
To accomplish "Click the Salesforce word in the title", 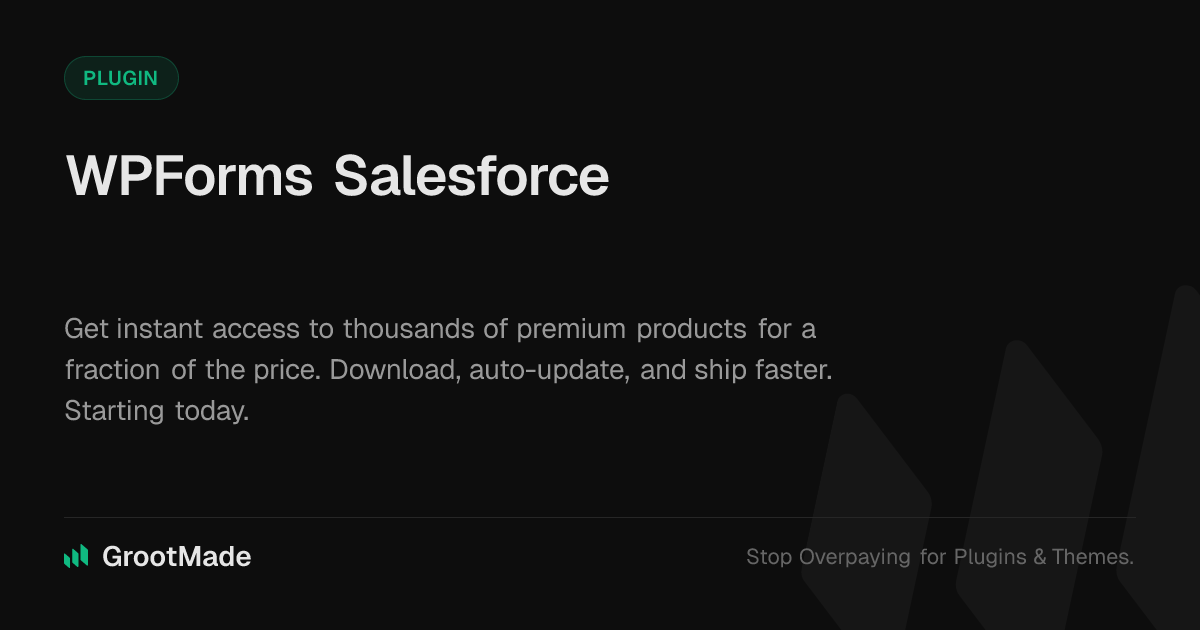I will (x=471, y=177).
